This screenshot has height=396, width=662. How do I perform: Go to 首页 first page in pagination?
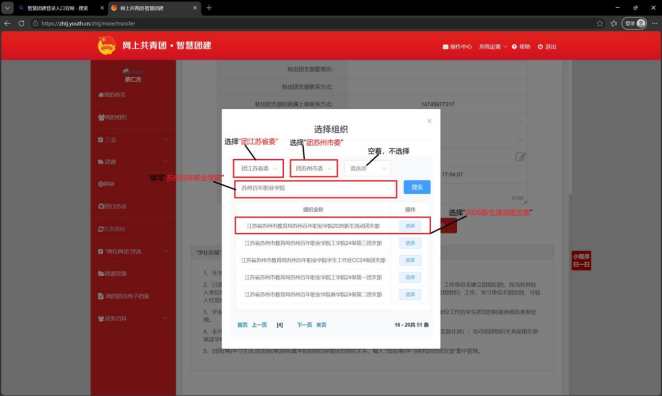[x=242, y=325]
